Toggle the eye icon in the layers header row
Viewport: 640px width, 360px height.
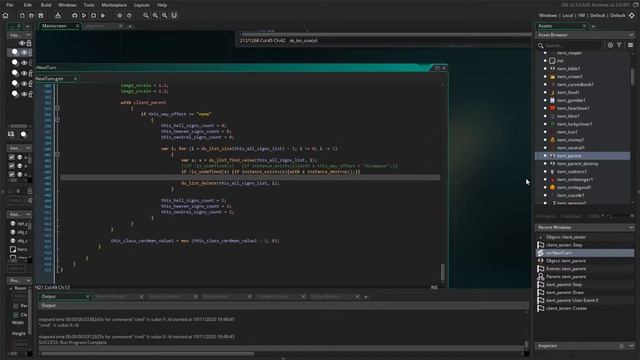tap(22, 43)
